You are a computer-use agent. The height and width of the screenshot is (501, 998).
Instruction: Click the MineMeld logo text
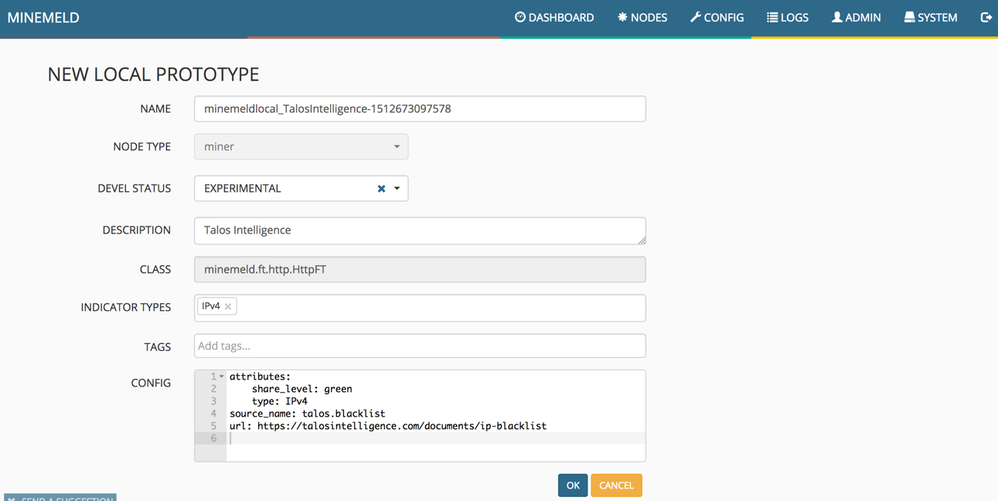pyautogui.click(x=43, y=18)
